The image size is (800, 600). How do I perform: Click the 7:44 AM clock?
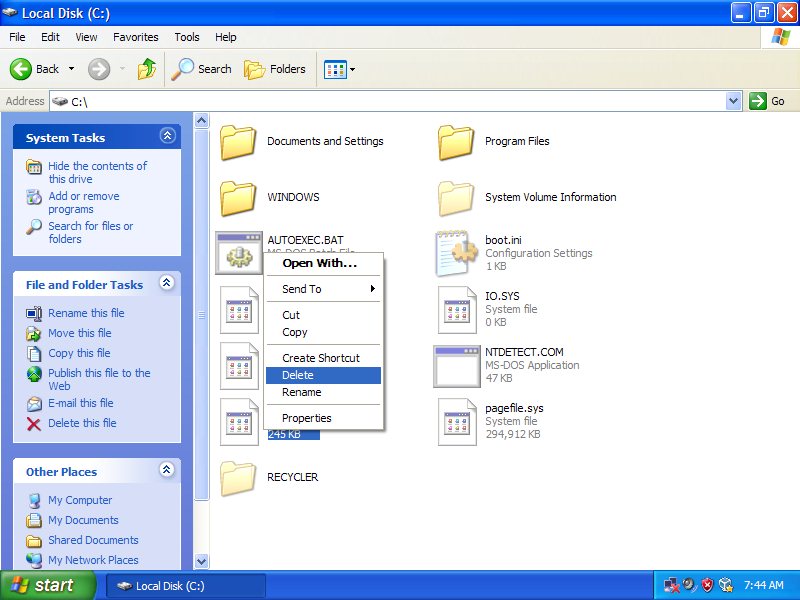(x=763, y=585)
